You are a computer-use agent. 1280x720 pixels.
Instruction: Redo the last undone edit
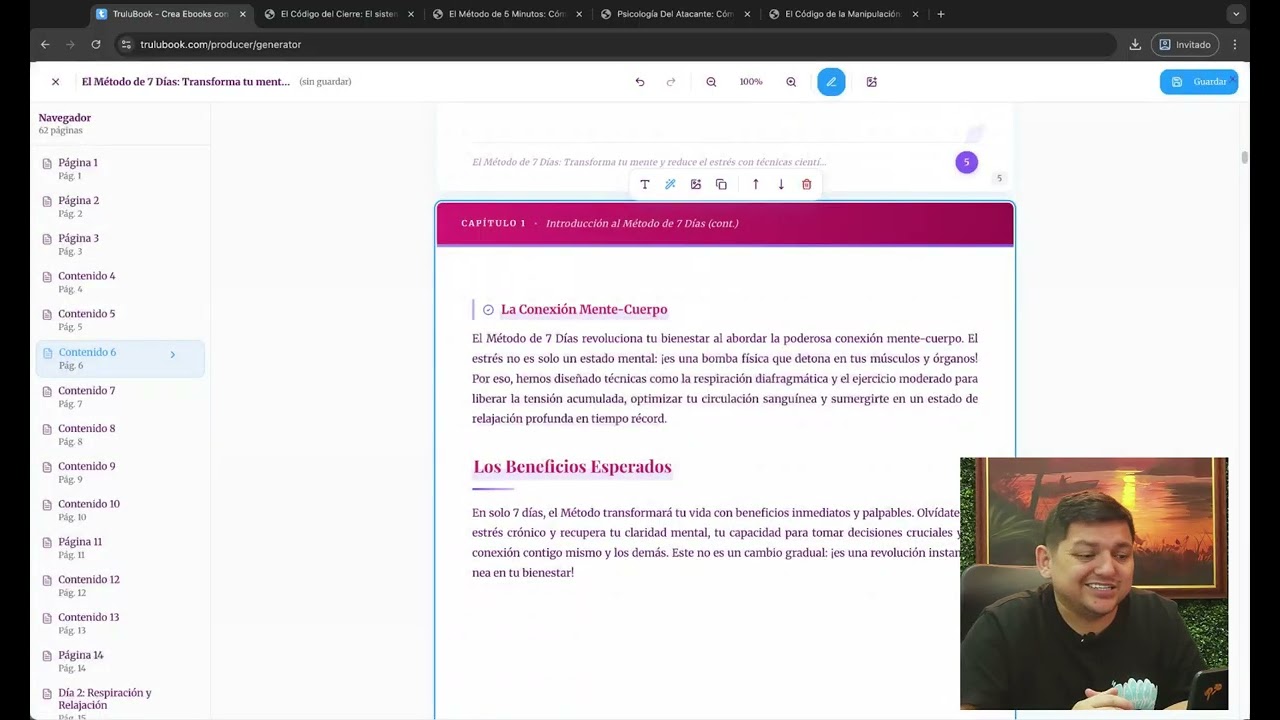(x=671, y=82)
